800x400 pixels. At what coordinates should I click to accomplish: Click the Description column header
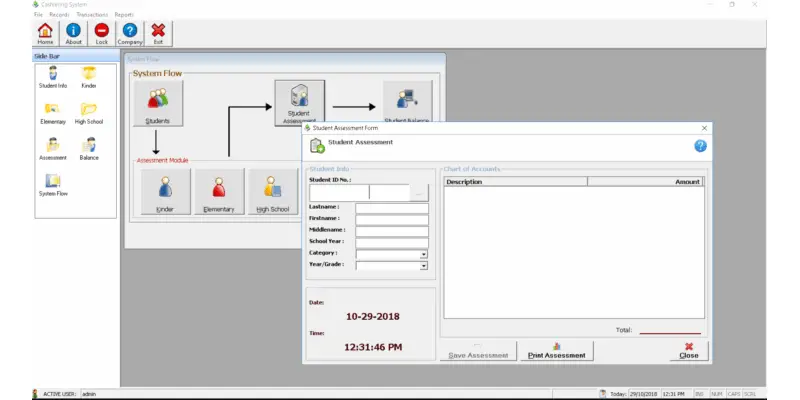pos(515,182)
